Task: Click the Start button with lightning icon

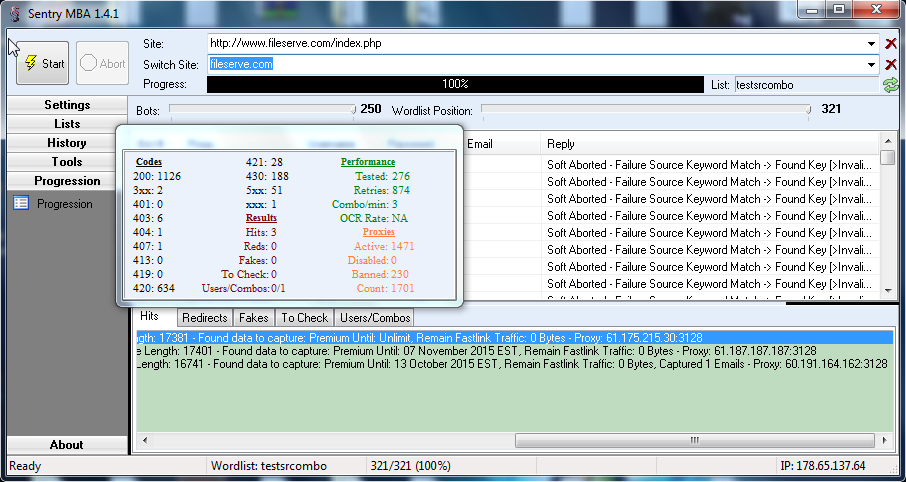Action: point(42,63)
